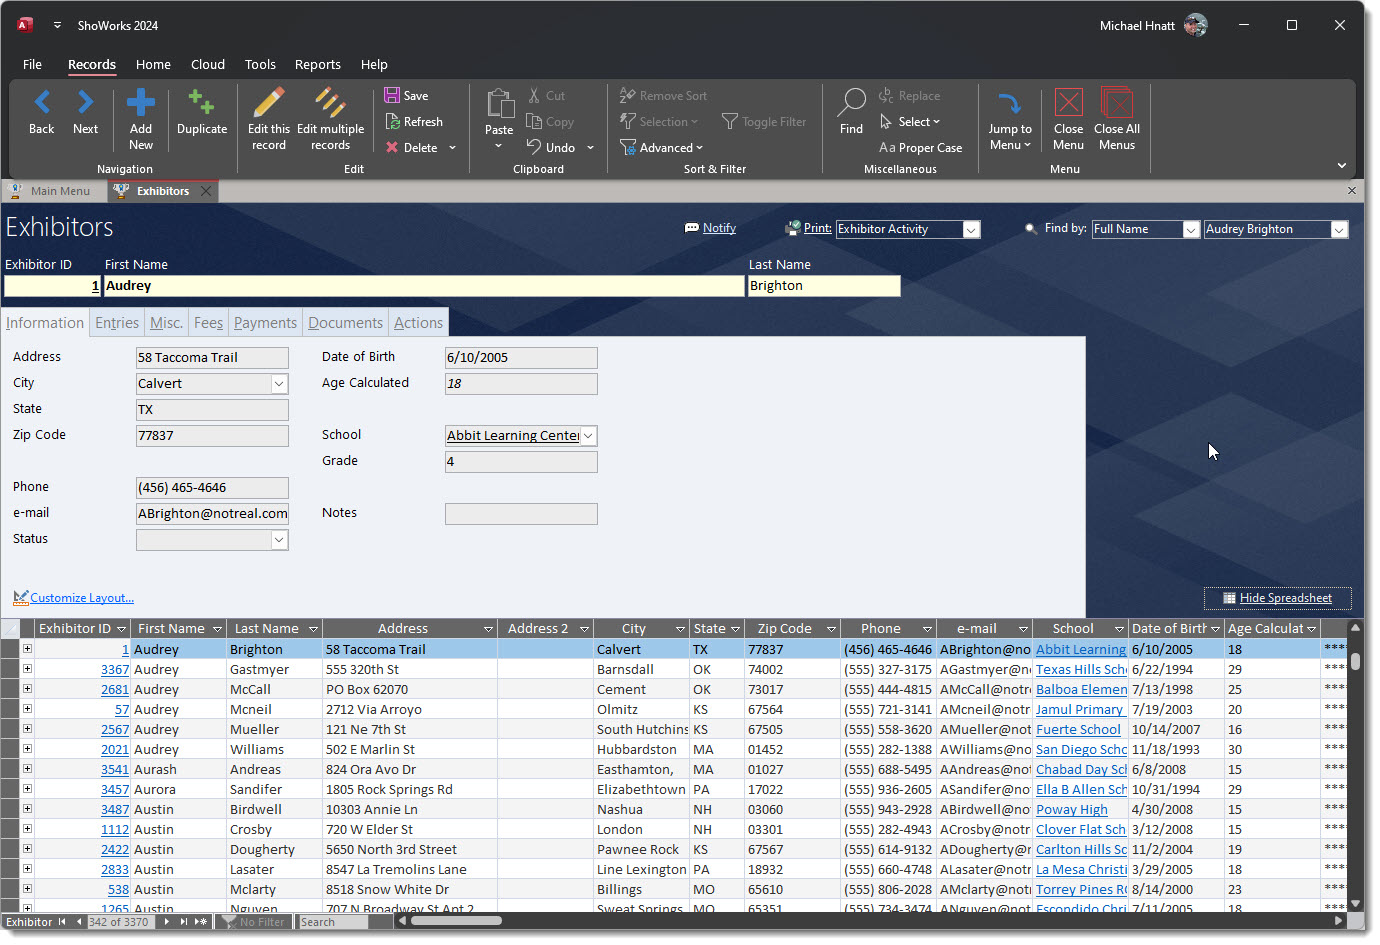Open the School dropdown list
This screenshot has height=945, width=1380.
(589, 436)
